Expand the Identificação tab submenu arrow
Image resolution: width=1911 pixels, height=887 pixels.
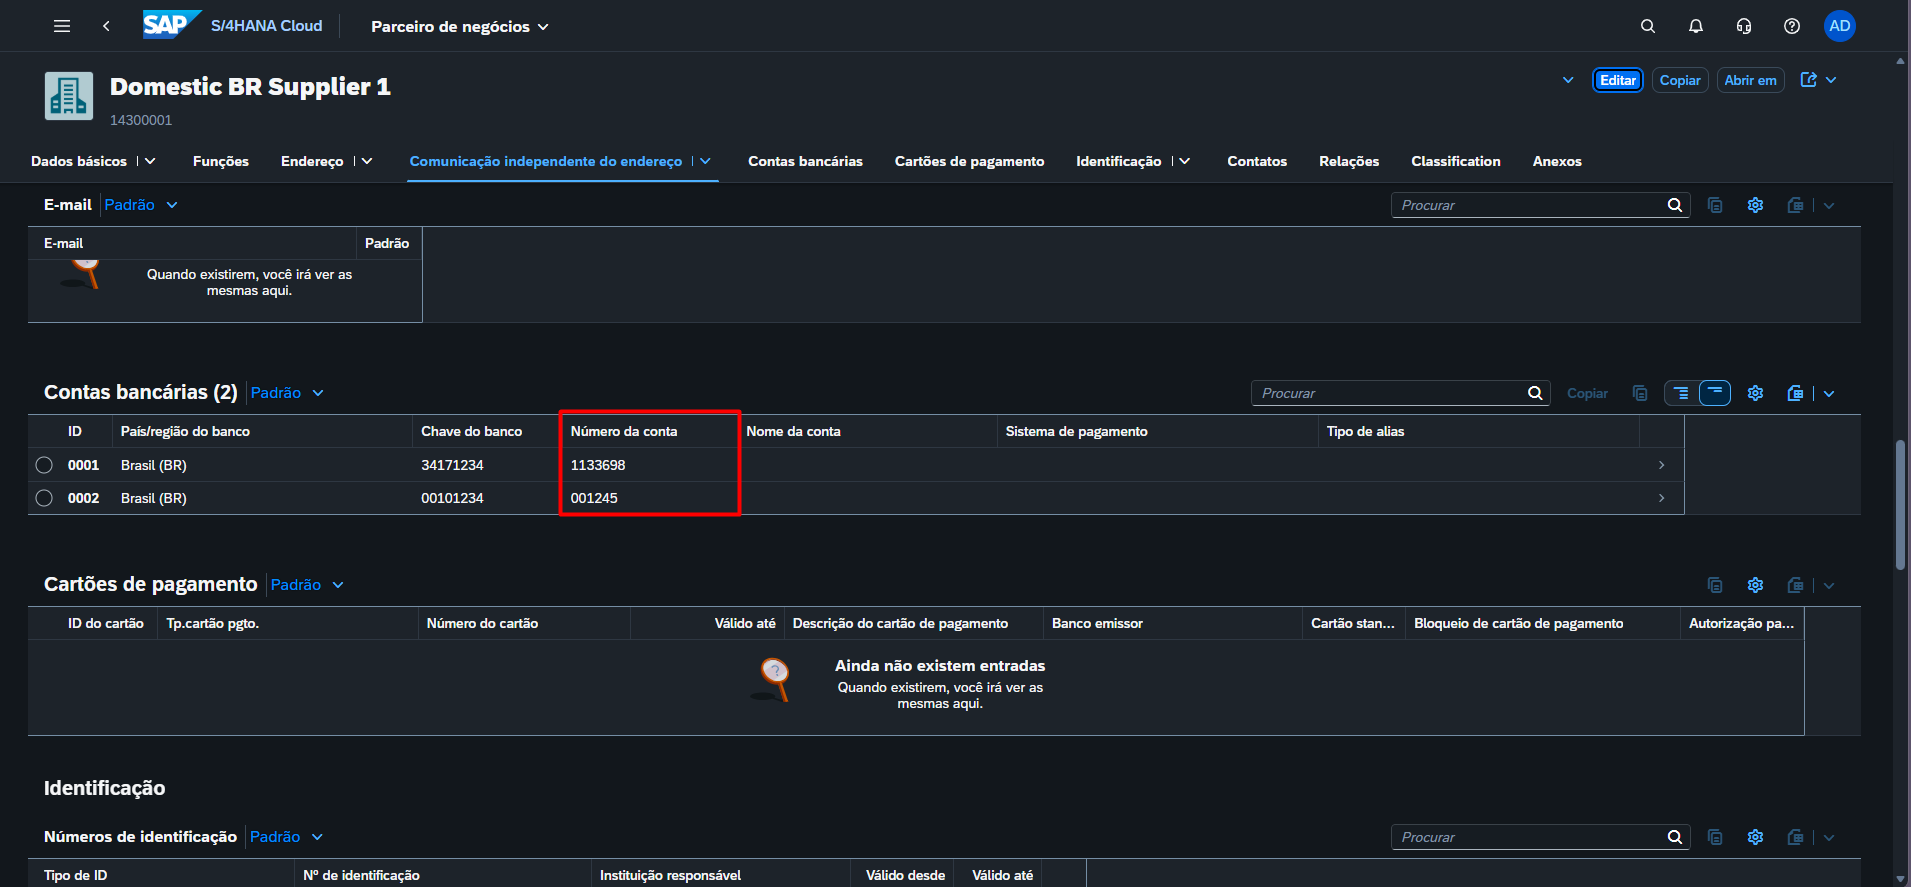(x=1185, y=161)
